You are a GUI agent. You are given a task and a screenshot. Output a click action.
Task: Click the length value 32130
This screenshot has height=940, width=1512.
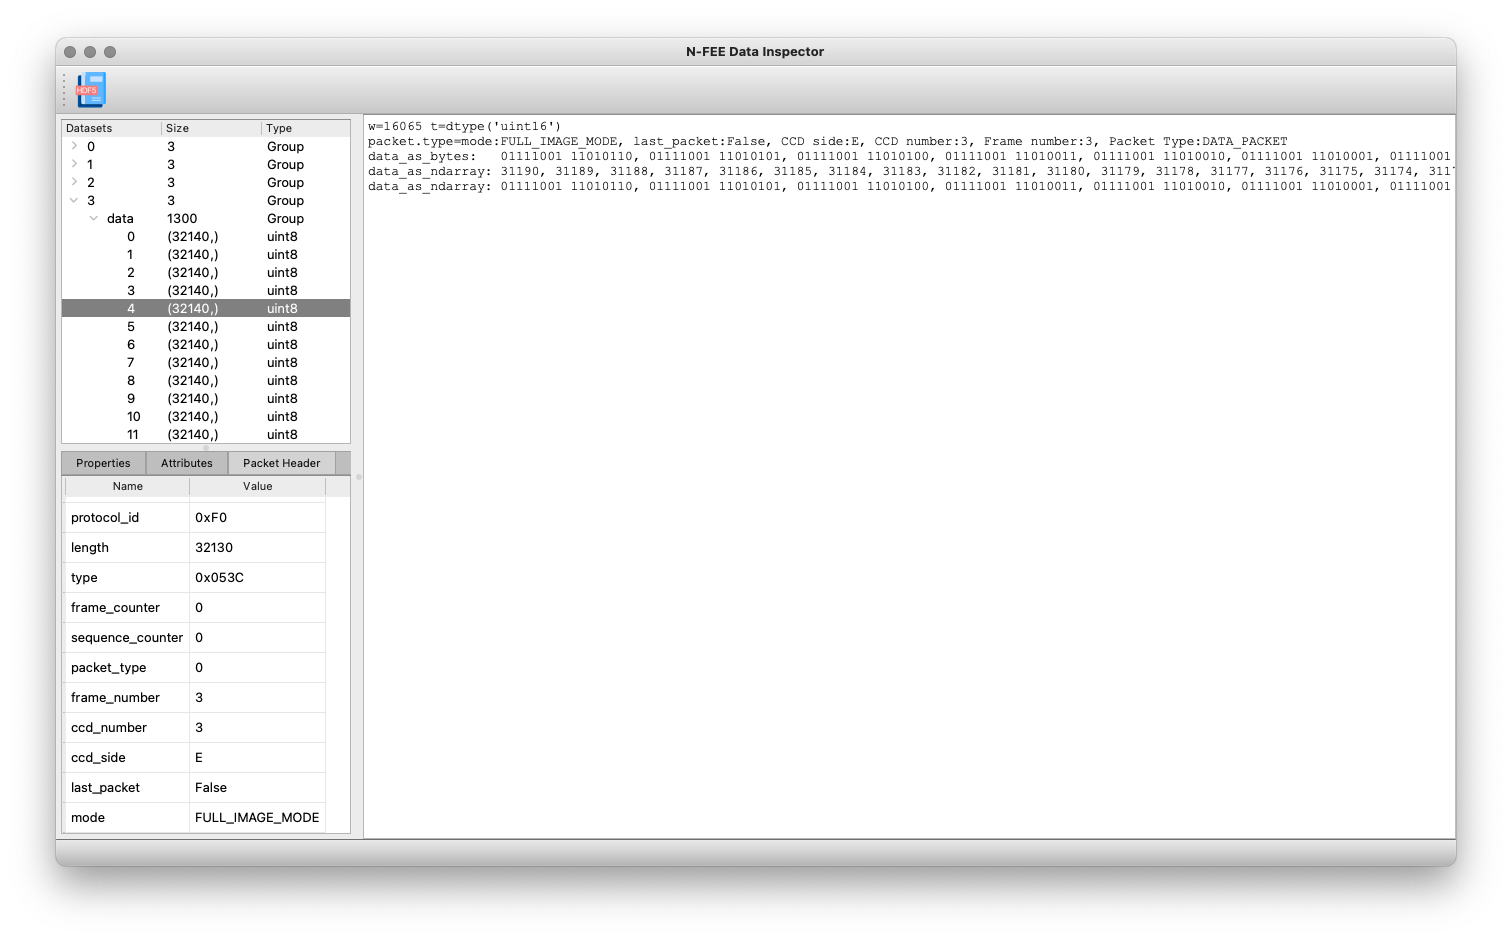point(214,547)
